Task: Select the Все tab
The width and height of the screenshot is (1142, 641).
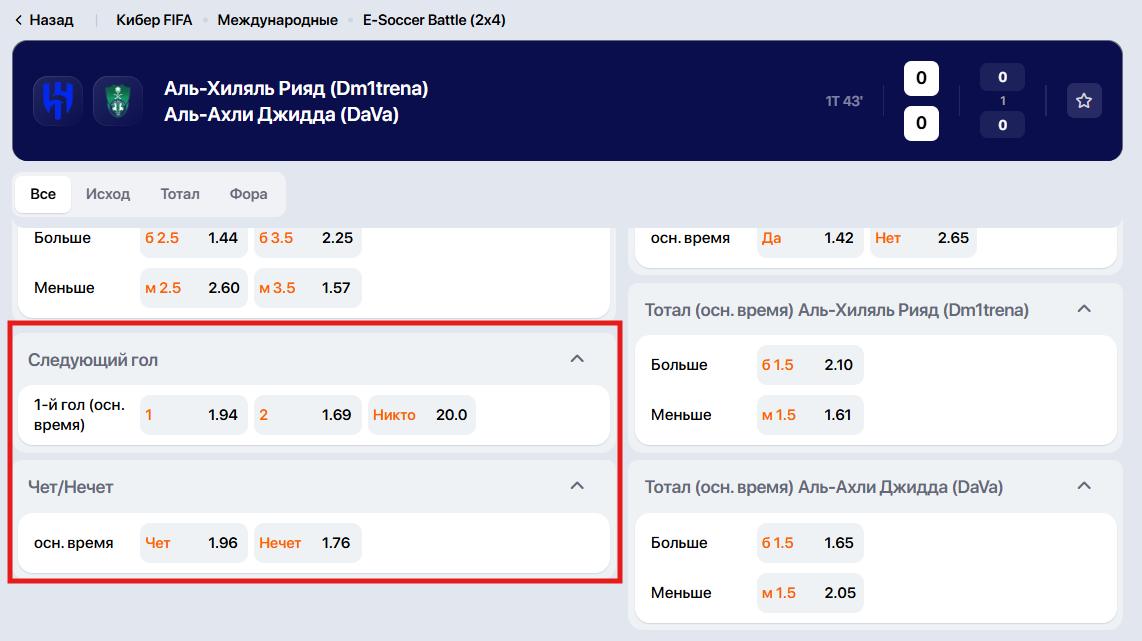Action: coord(43,194)
